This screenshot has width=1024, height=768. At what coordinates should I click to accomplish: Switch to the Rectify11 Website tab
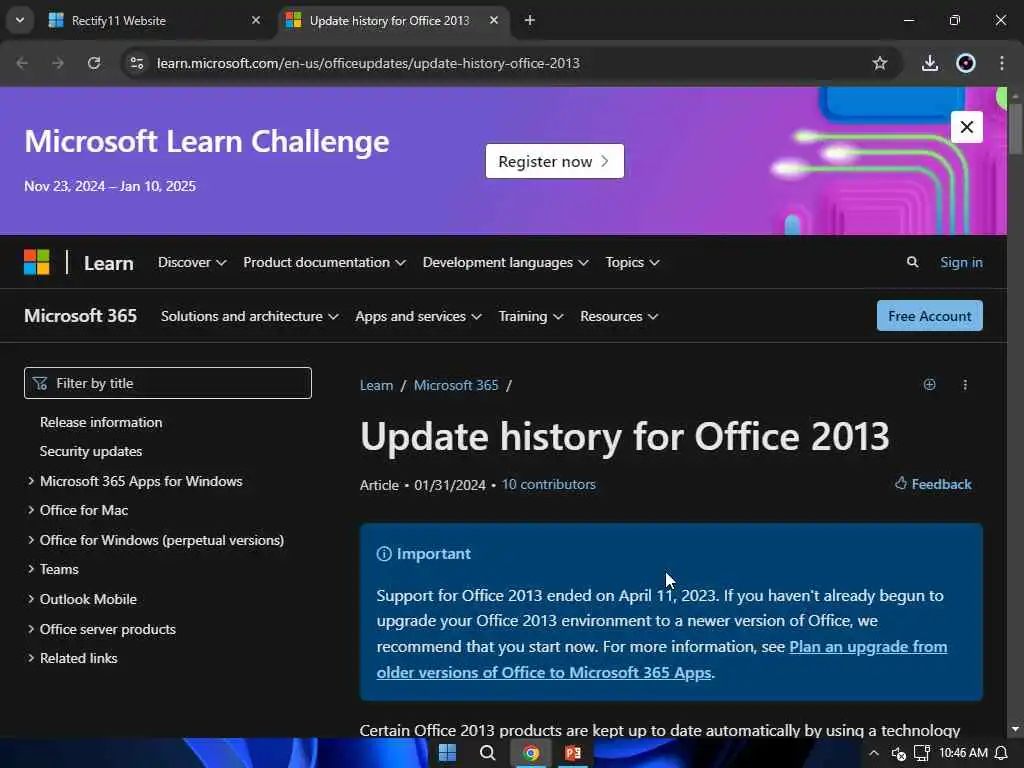coord(155,20)
